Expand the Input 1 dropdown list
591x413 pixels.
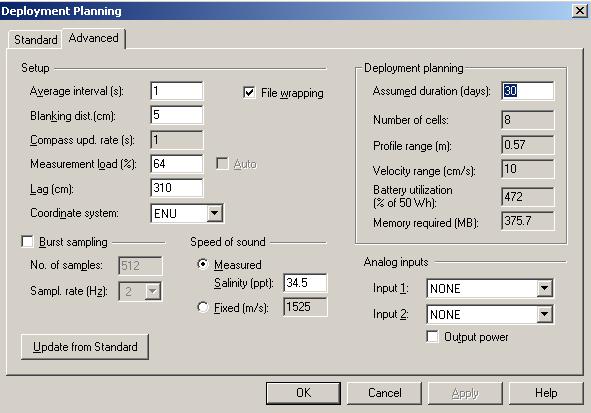[x=544, y=288]
